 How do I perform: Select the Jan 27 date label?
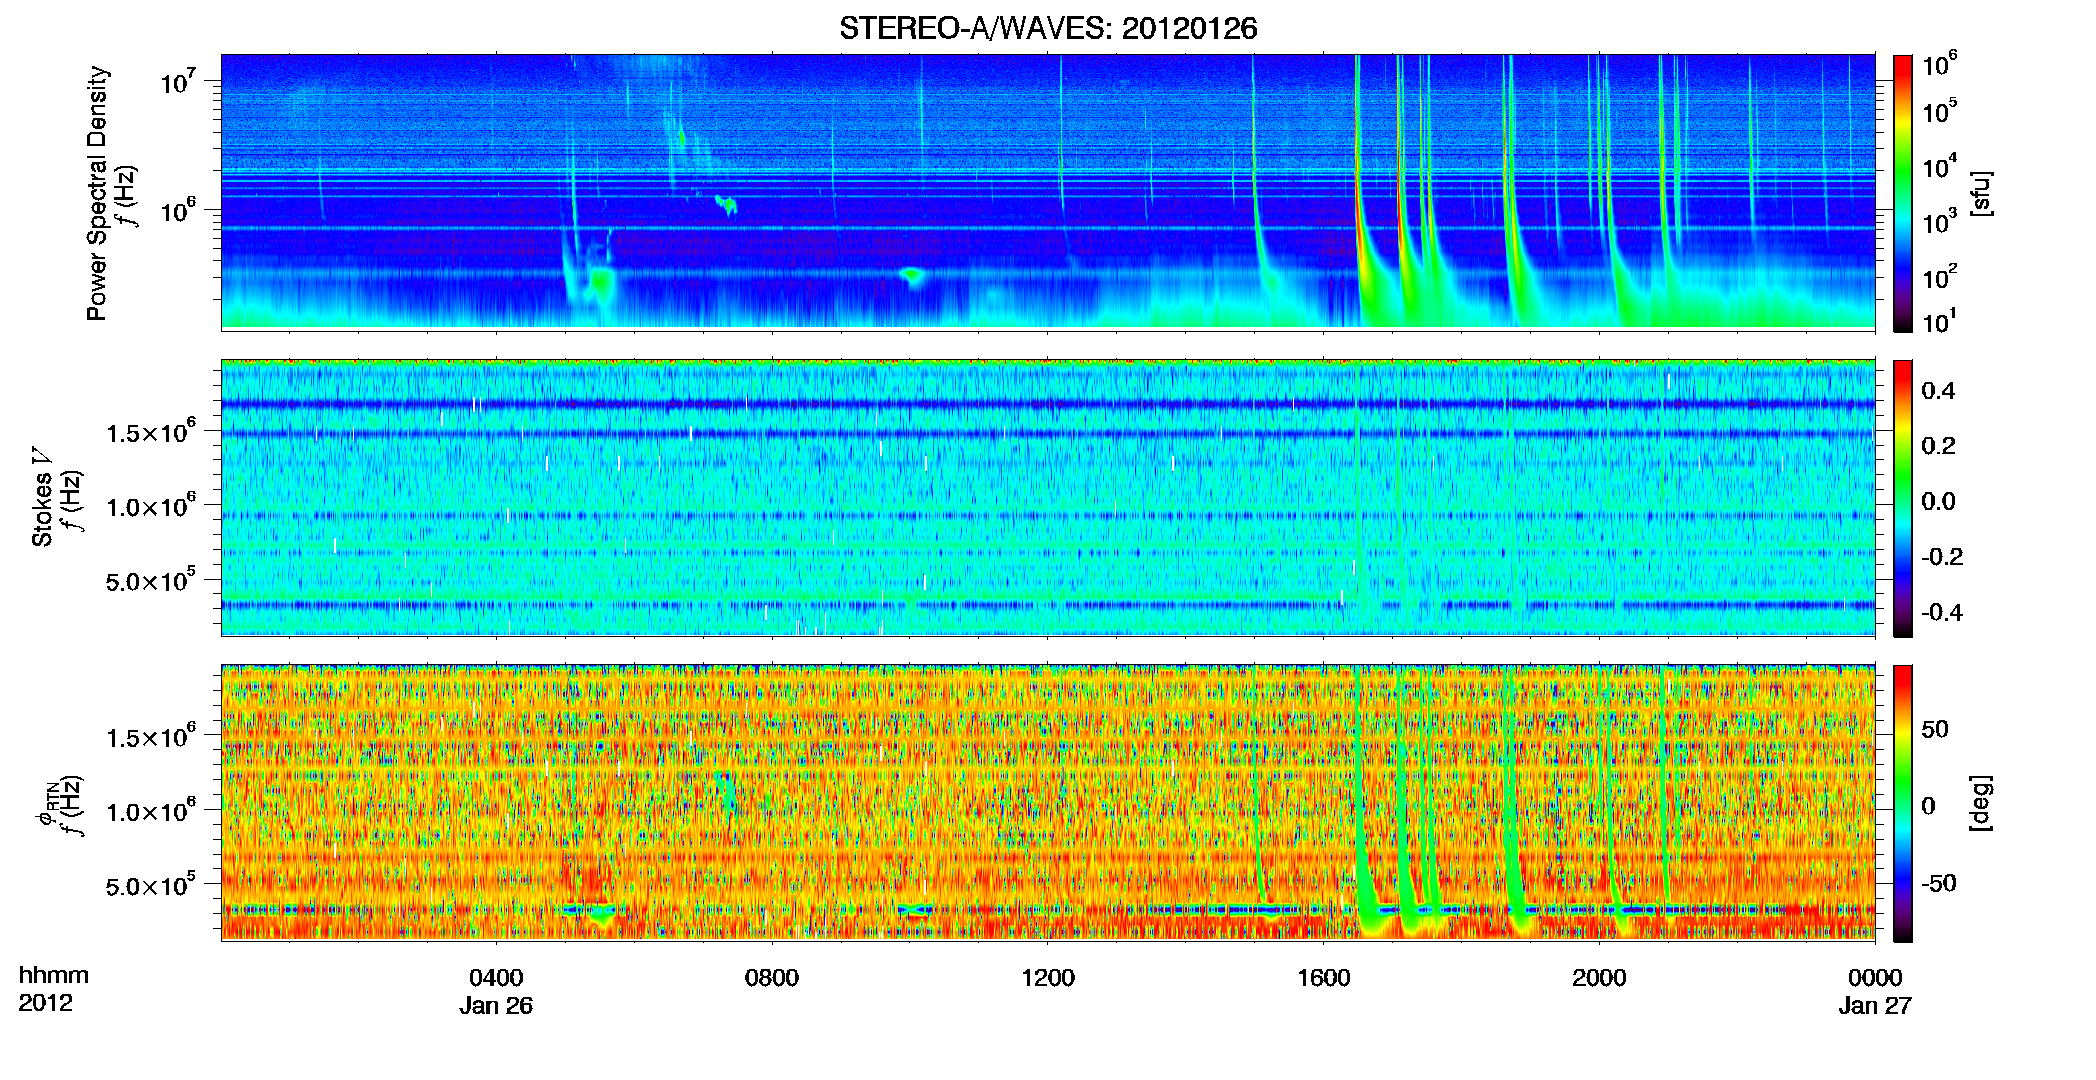pyautogui.click(x=1875, y=1006)
